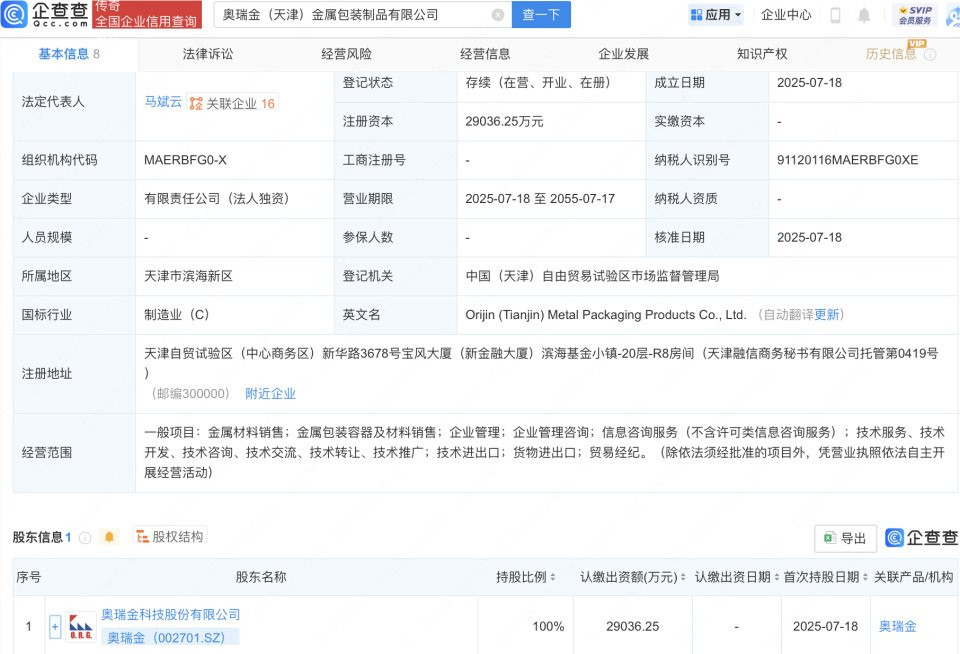960x654 pixels.
Task: Open legal representative 马斌云 profile
Action: (x=163, y=102)
